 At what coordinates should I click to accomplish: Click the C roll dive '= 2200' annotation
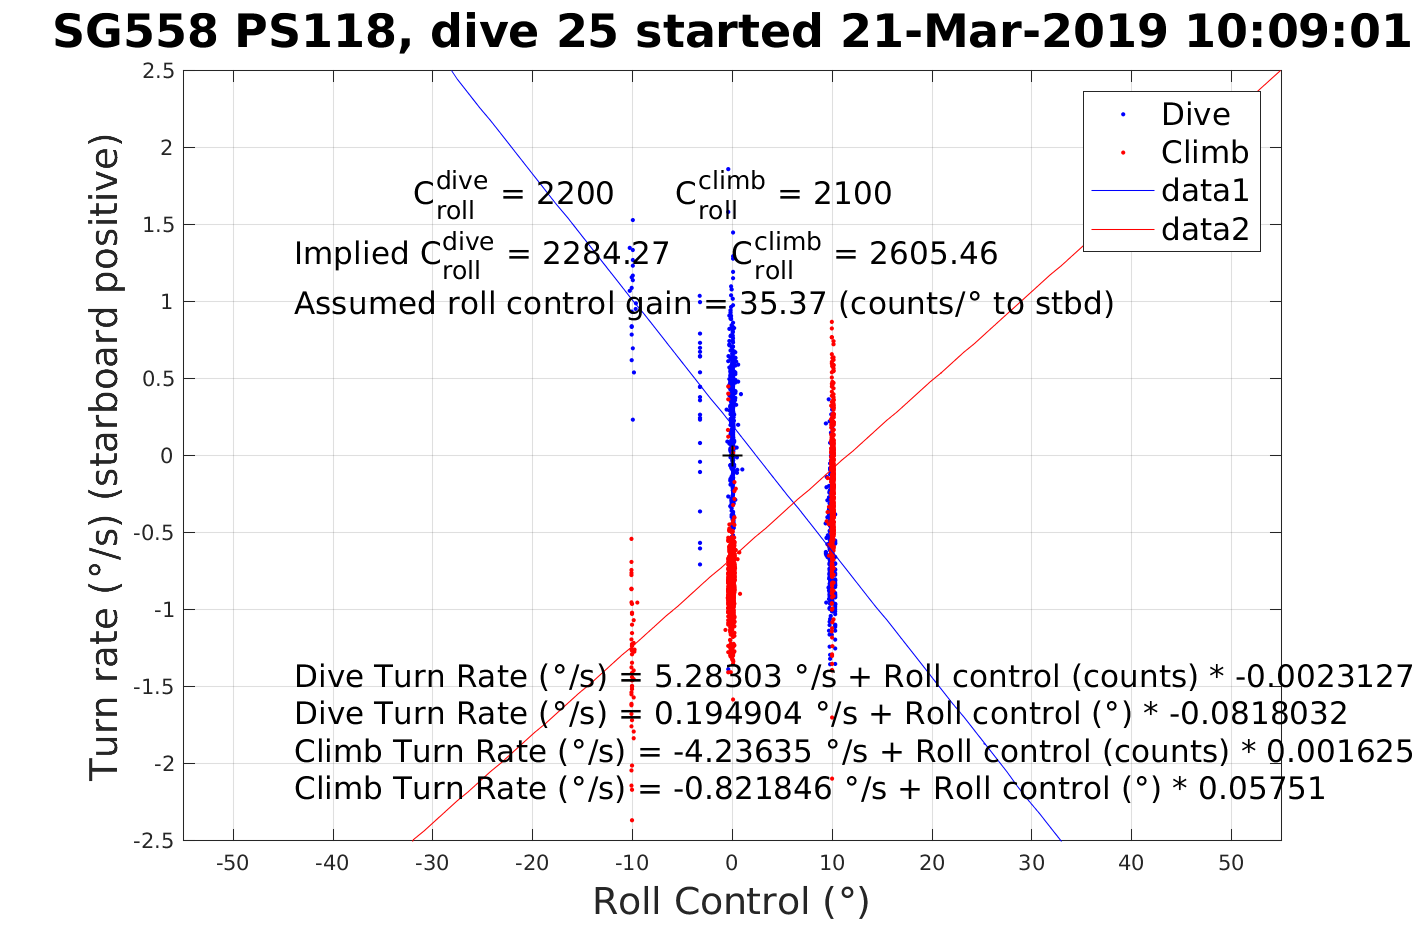pos(513,194)
